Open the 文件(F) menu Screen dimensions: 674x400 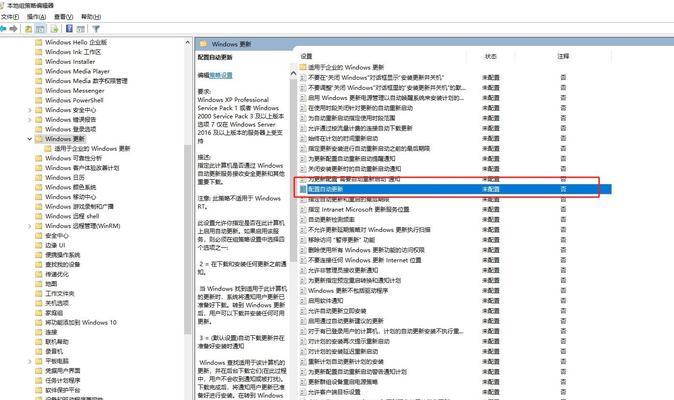[10, 17]
